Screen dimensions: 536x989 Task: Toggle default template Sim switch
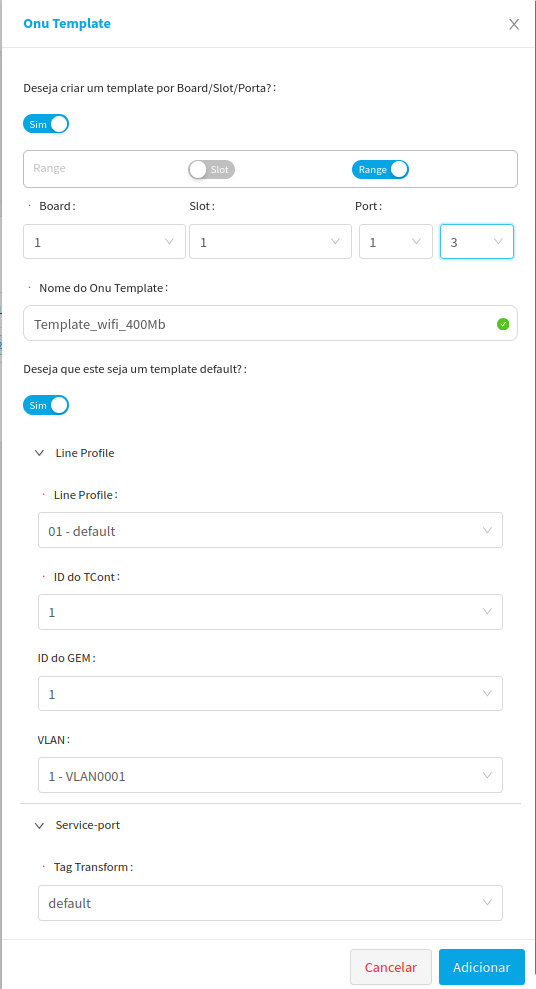pyautogui.click(x=46, y=405)
